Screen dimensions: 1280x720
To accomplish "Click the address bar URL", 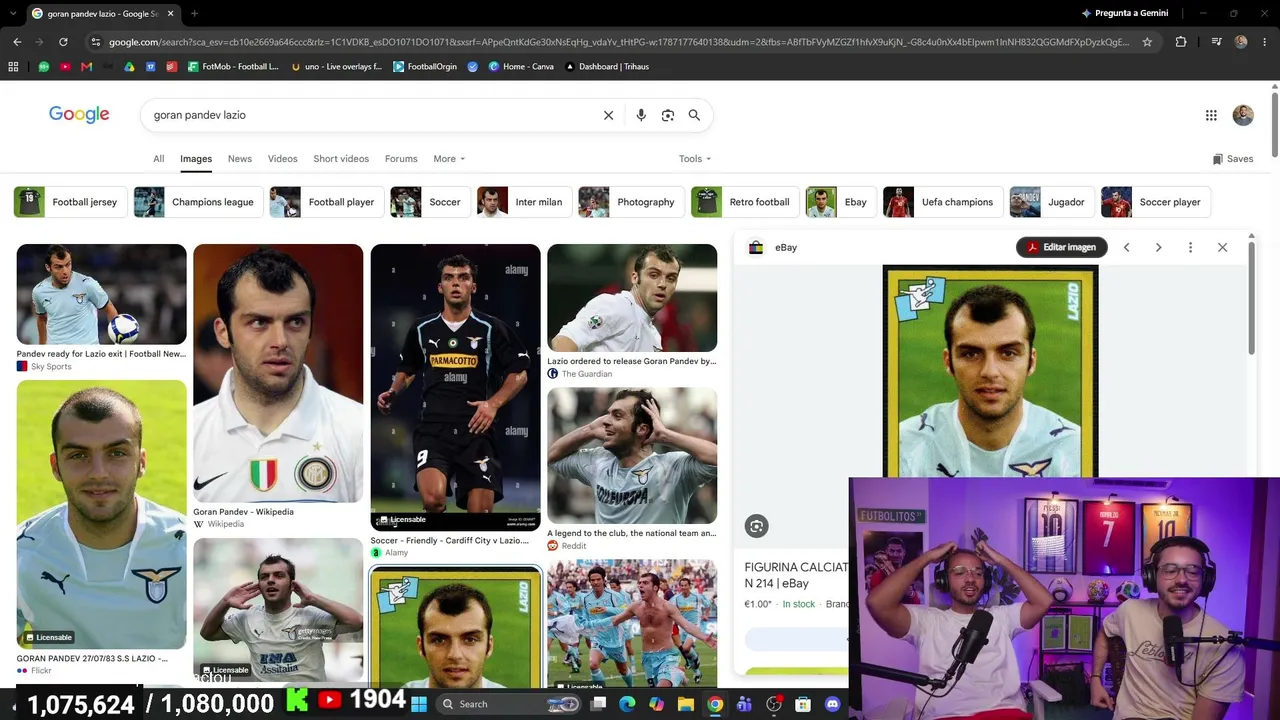I will click(618, 42).
